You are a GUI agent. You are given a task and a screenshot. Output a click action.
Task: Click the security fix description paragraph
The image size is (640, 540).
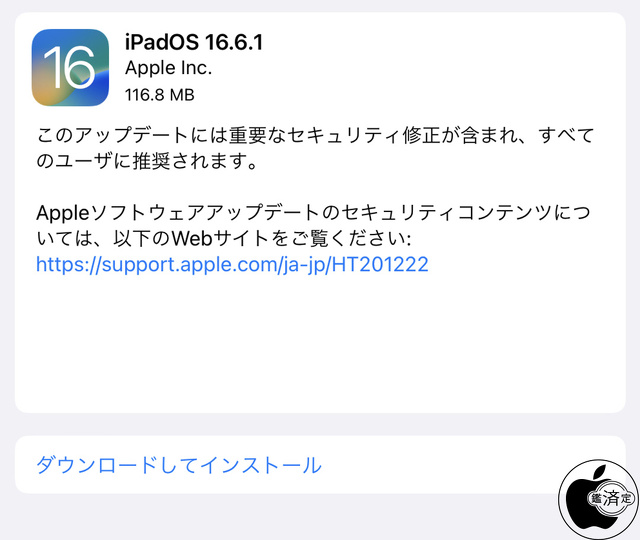315,148
